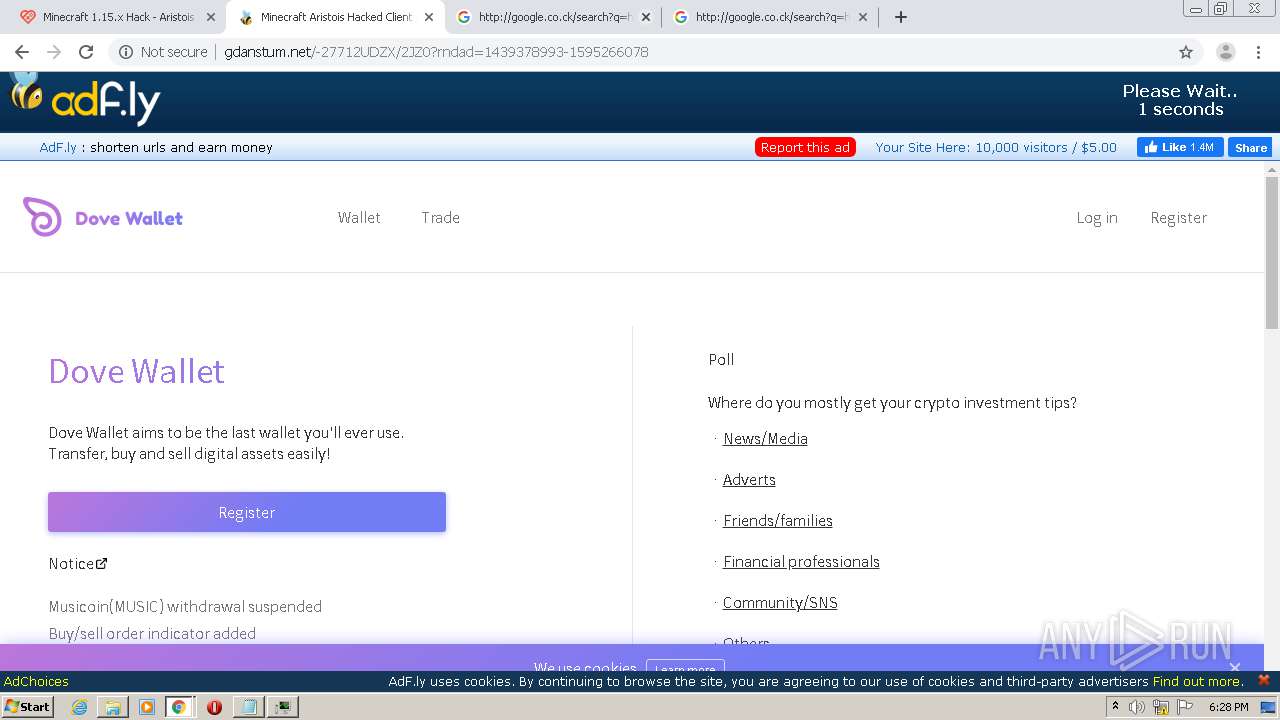Click the AdChoices link
This screenshot has width=1280, height=720.
tap(36, 681)
